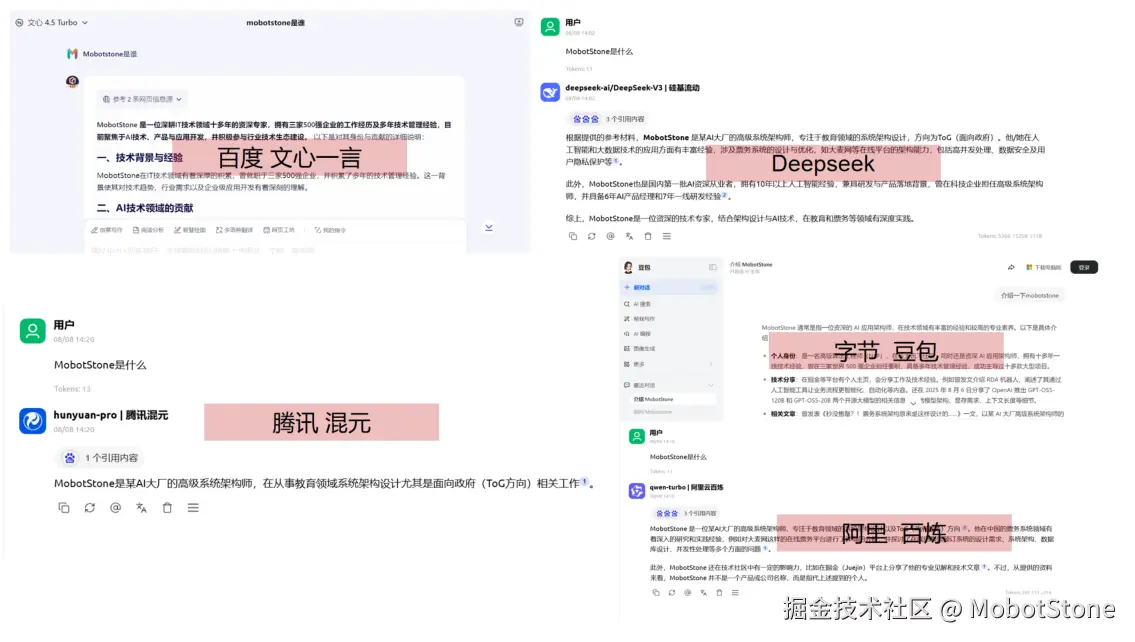Translate the DeepSeek-V3 reply
The image size is (1135, 642).
click(629, 236)
